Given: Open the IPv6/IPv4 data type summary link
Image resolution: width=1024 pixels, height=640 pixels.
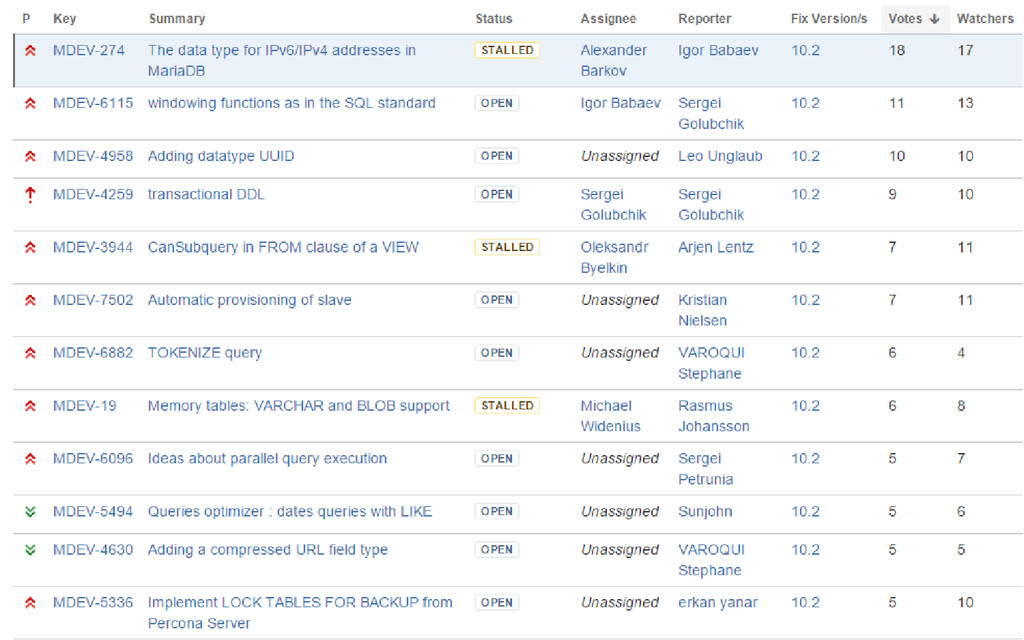Looking at the screenshot, I should (281, 61).
